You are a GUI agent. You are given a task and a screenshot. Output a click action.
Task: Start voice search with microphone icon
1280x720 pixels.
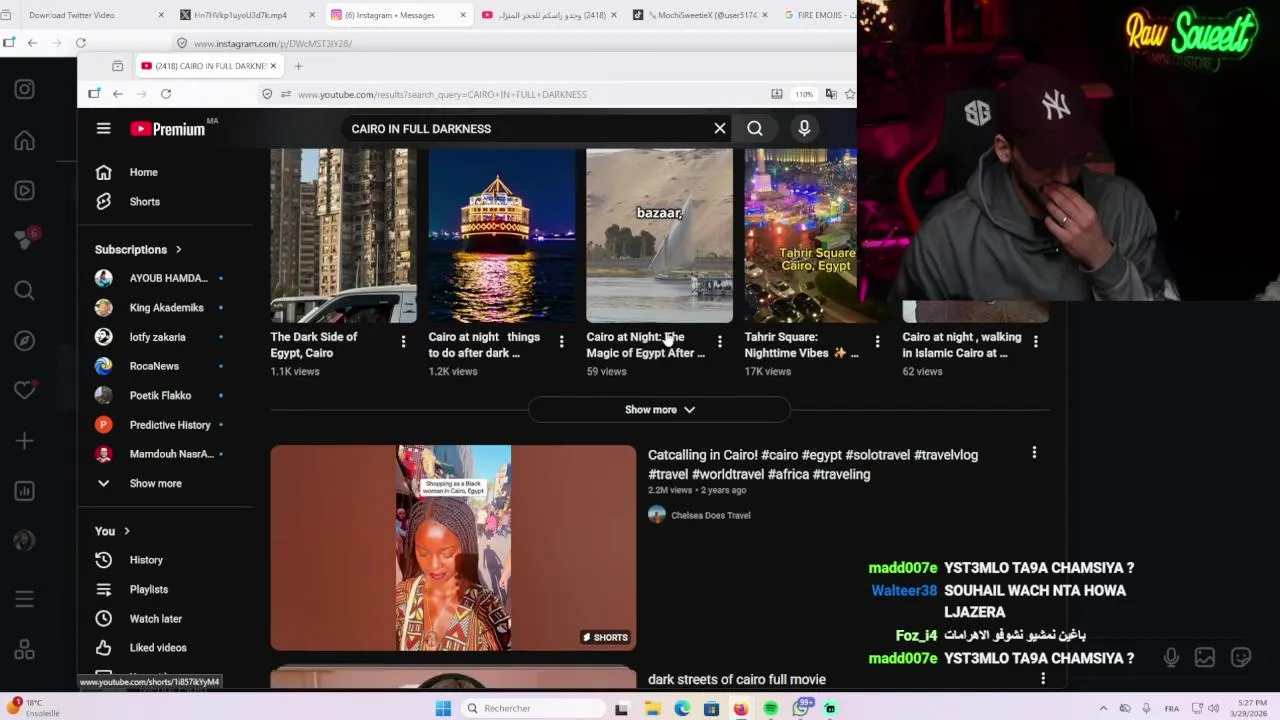pyautogui.click(x=804, y=128)
